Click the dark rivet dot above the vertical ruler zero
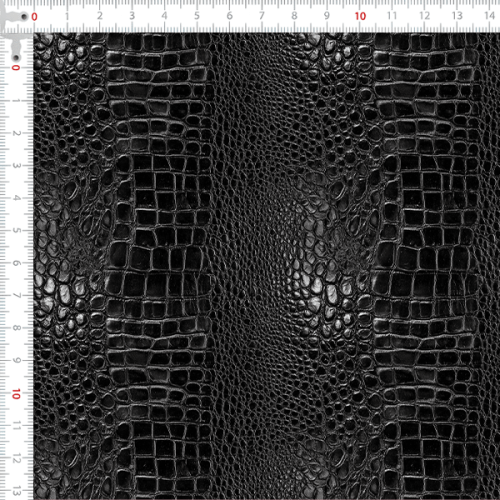The height and width of the screenshot is (500, 500). click(x=16, y=58)
